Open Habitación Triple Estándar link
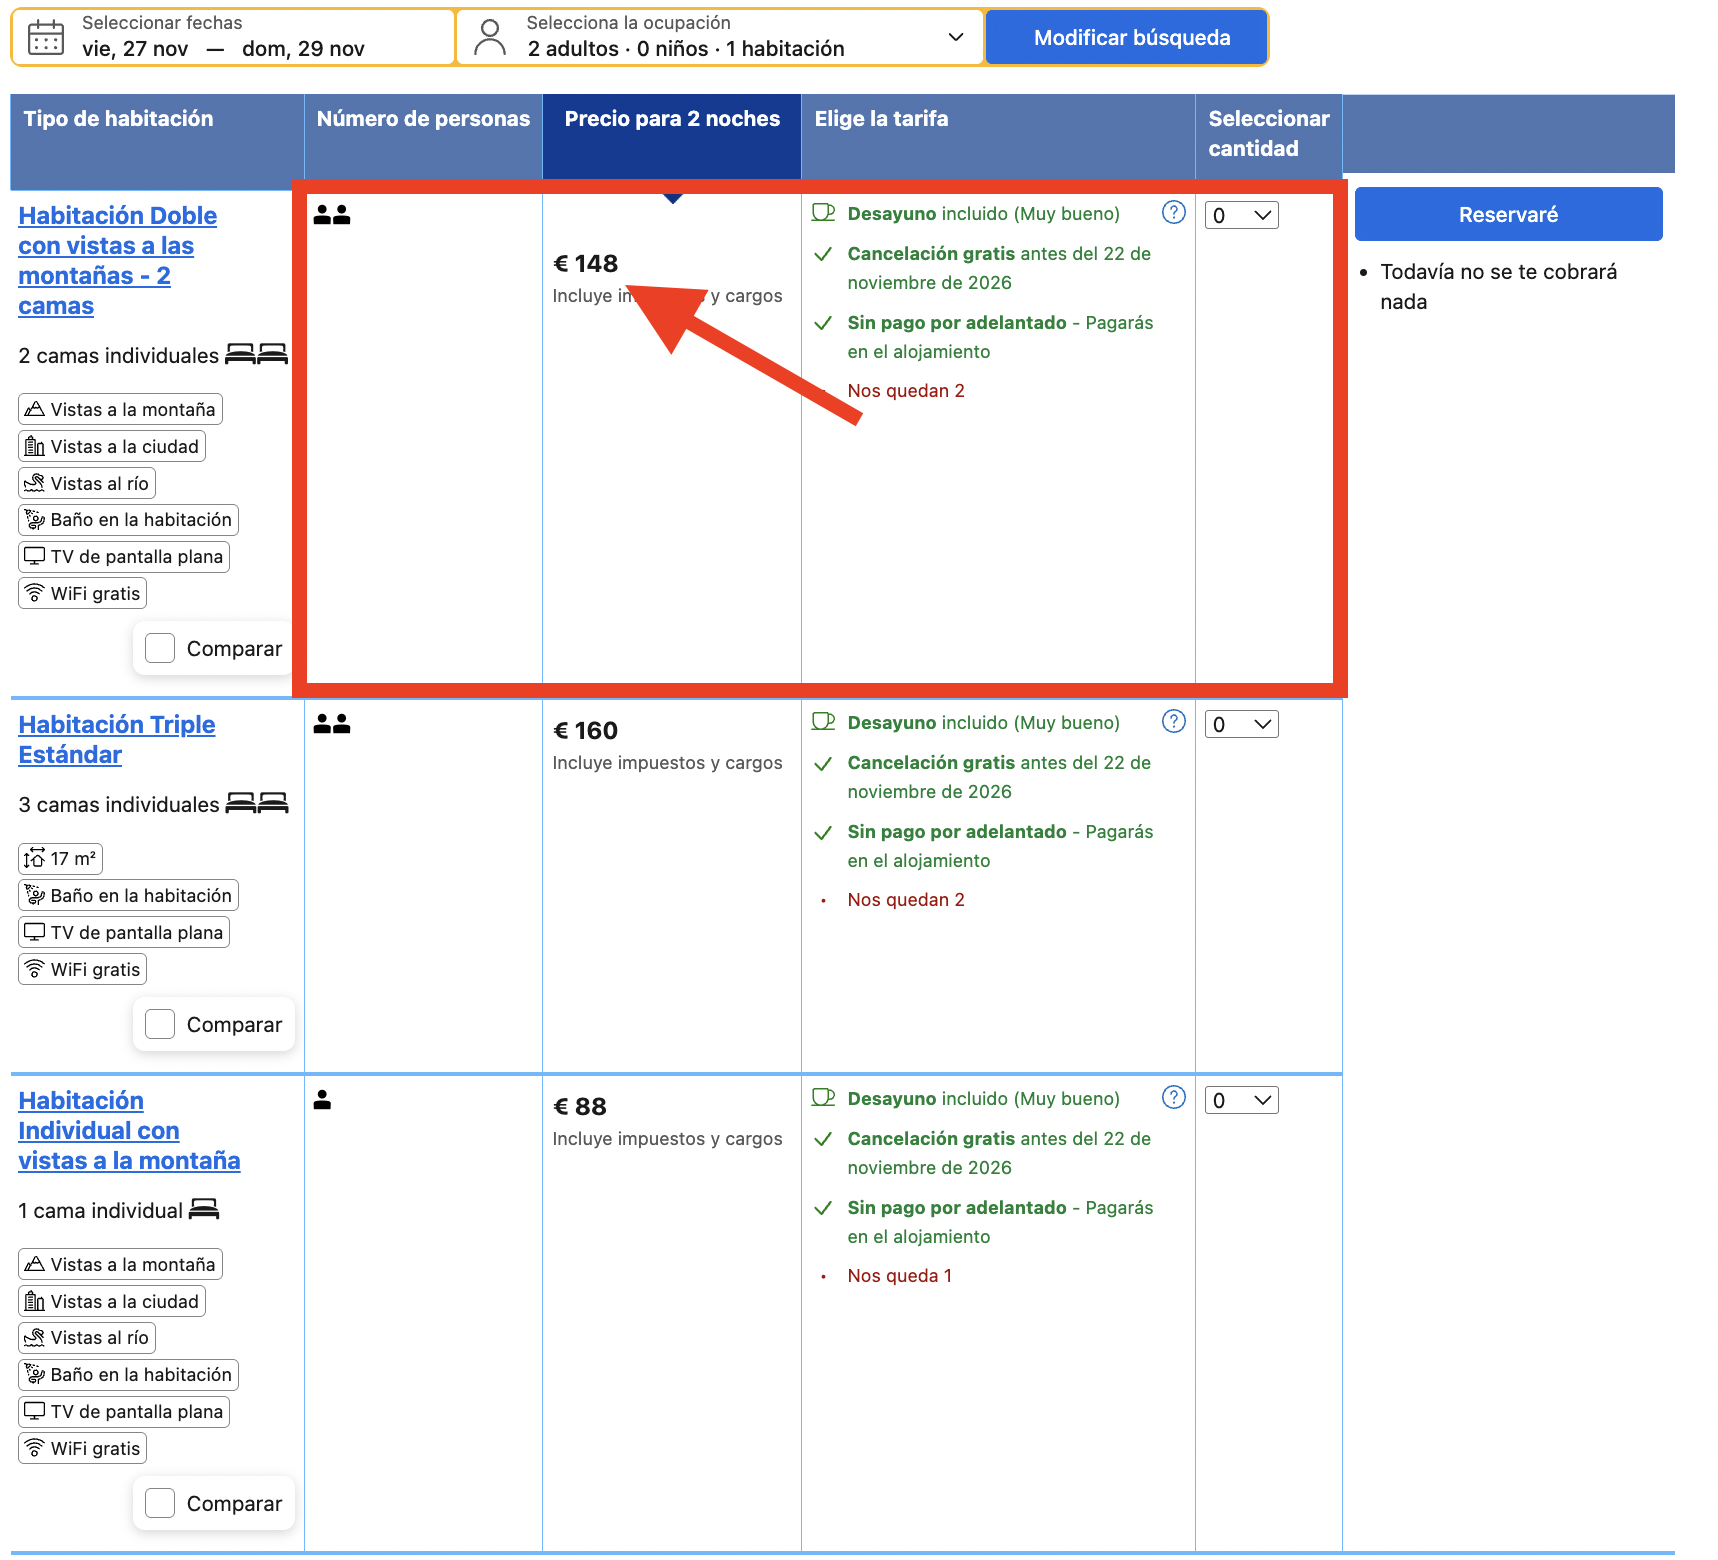This screenshot has height=1560, width=1718. point(116,739)
